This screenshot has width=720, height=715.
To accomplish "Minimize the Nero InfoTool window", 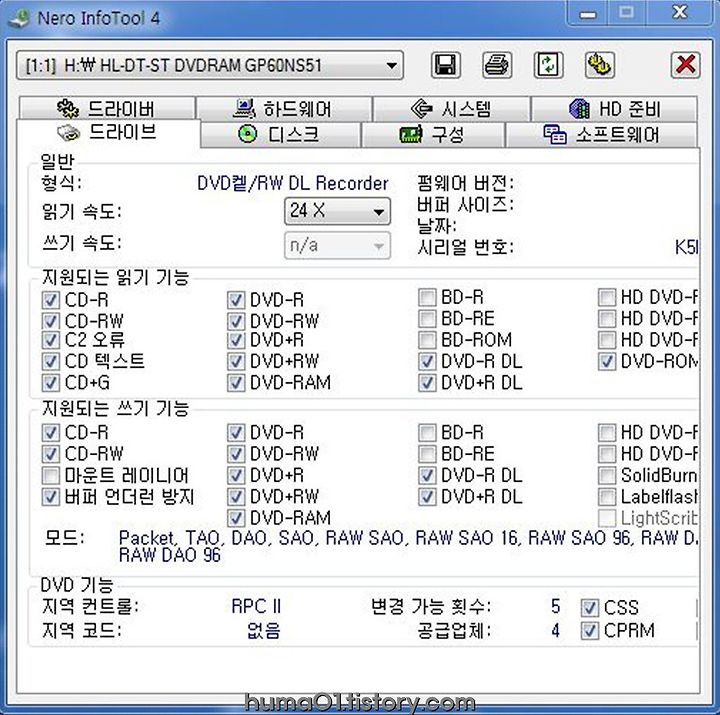I will pyautogui.click(x=587, y=13).
